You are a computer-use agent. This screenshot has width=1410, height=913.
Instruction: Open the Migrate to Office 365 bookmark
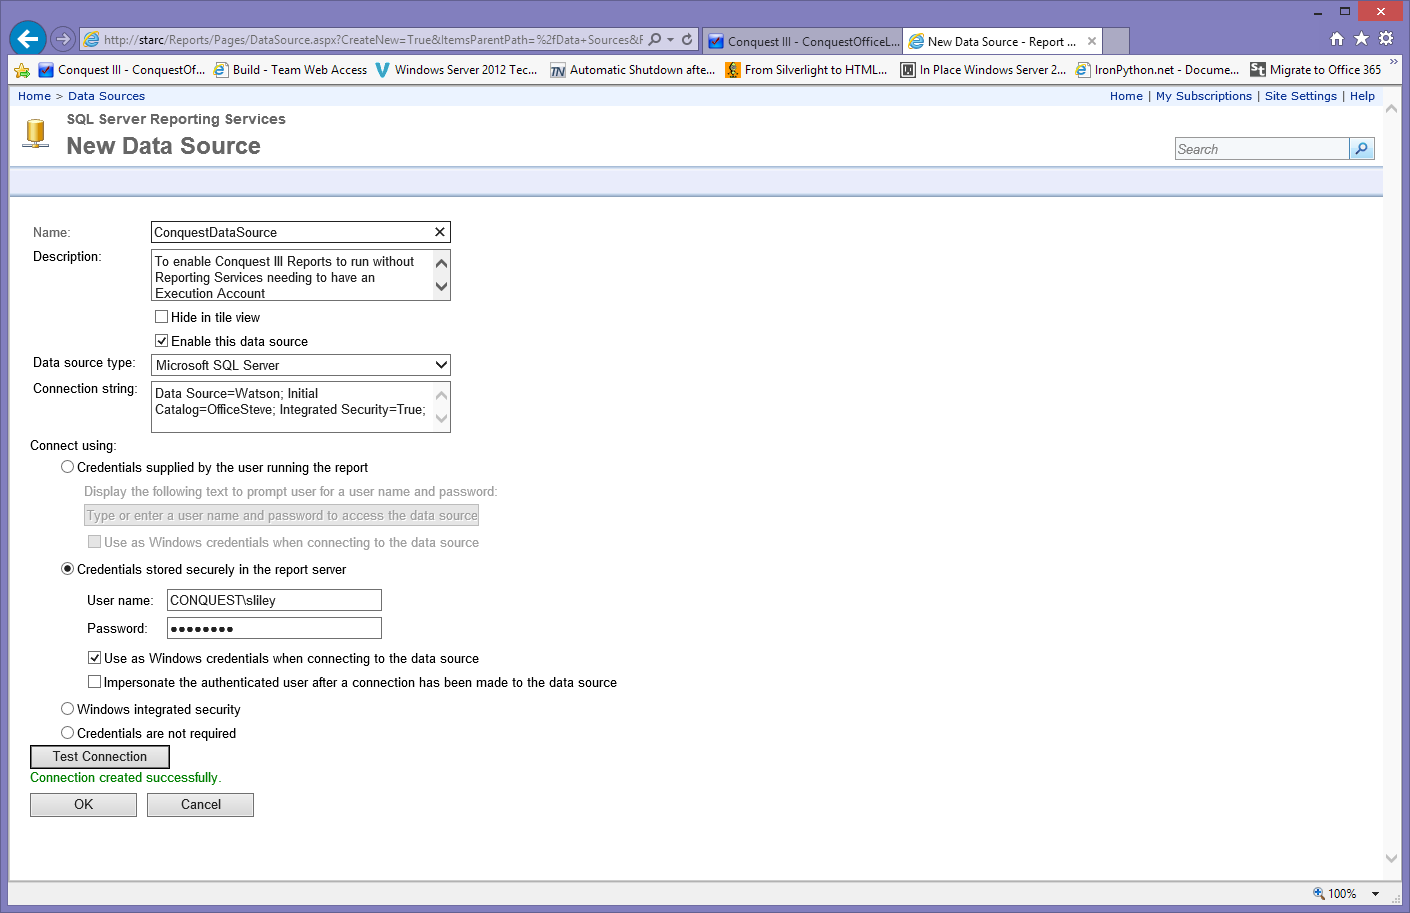[x=1315, y=70]
